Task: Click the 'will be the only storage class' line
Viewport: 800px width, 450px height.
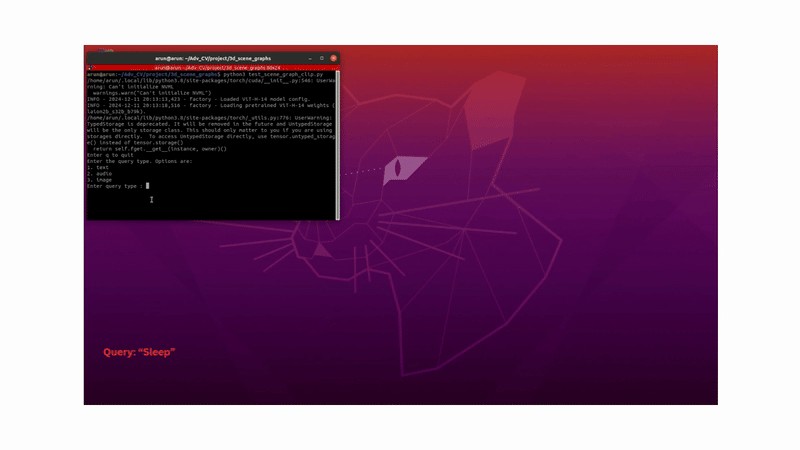Action: point(209,130)
